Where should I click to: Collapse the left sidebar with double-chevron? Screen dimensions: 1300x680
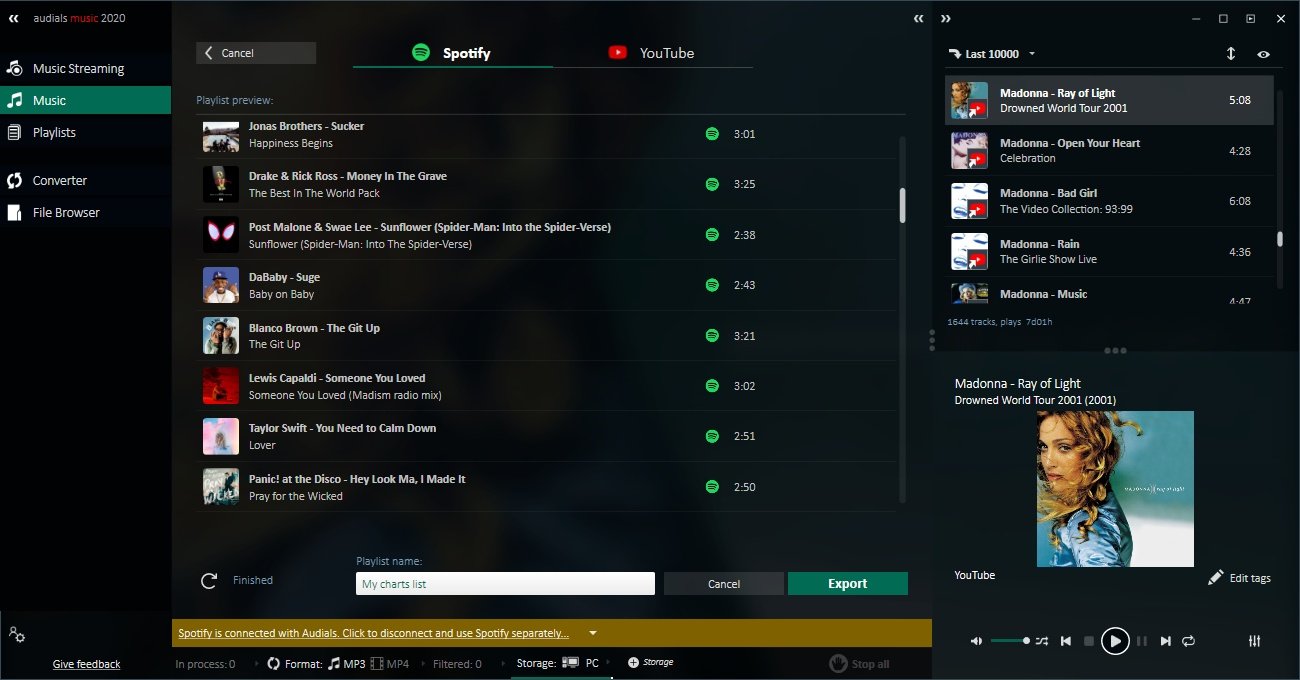[14, 18]
